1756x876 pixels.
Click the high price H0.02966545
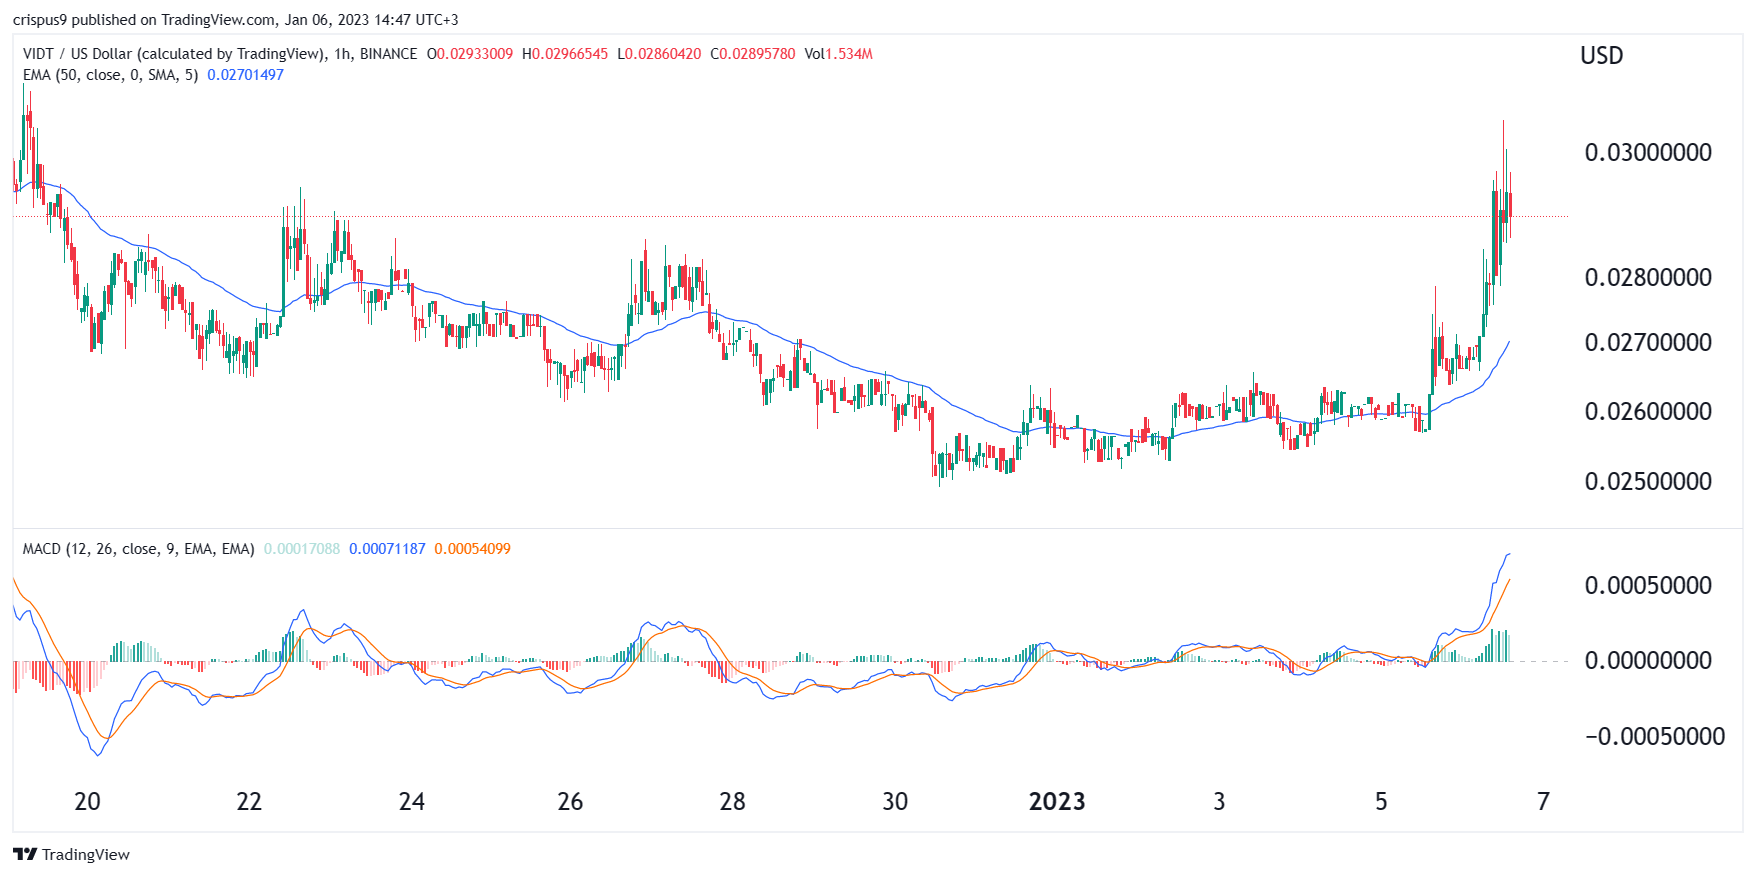click(565, 54)
